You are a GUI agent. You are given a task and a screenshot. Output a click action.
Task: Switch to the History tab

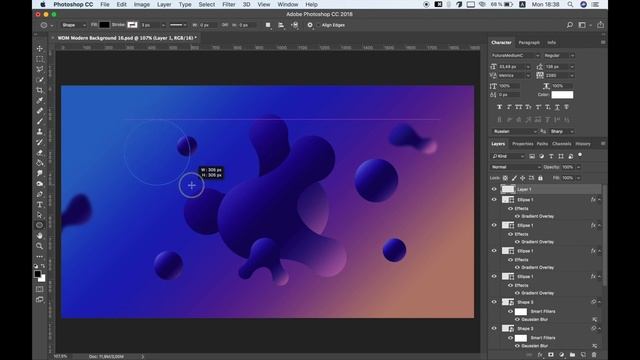pos(583,144)
